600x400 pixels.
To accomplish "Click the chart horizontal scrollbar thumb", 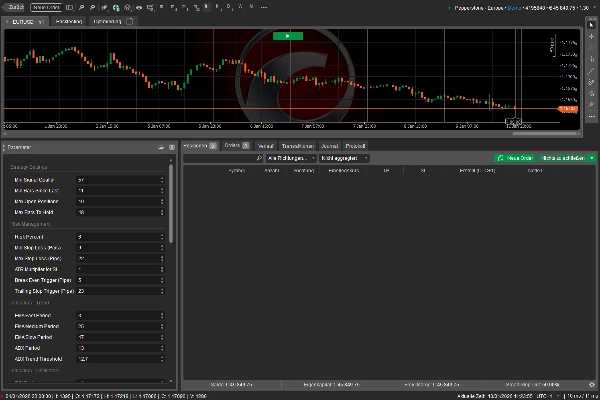I will point(545,134).
